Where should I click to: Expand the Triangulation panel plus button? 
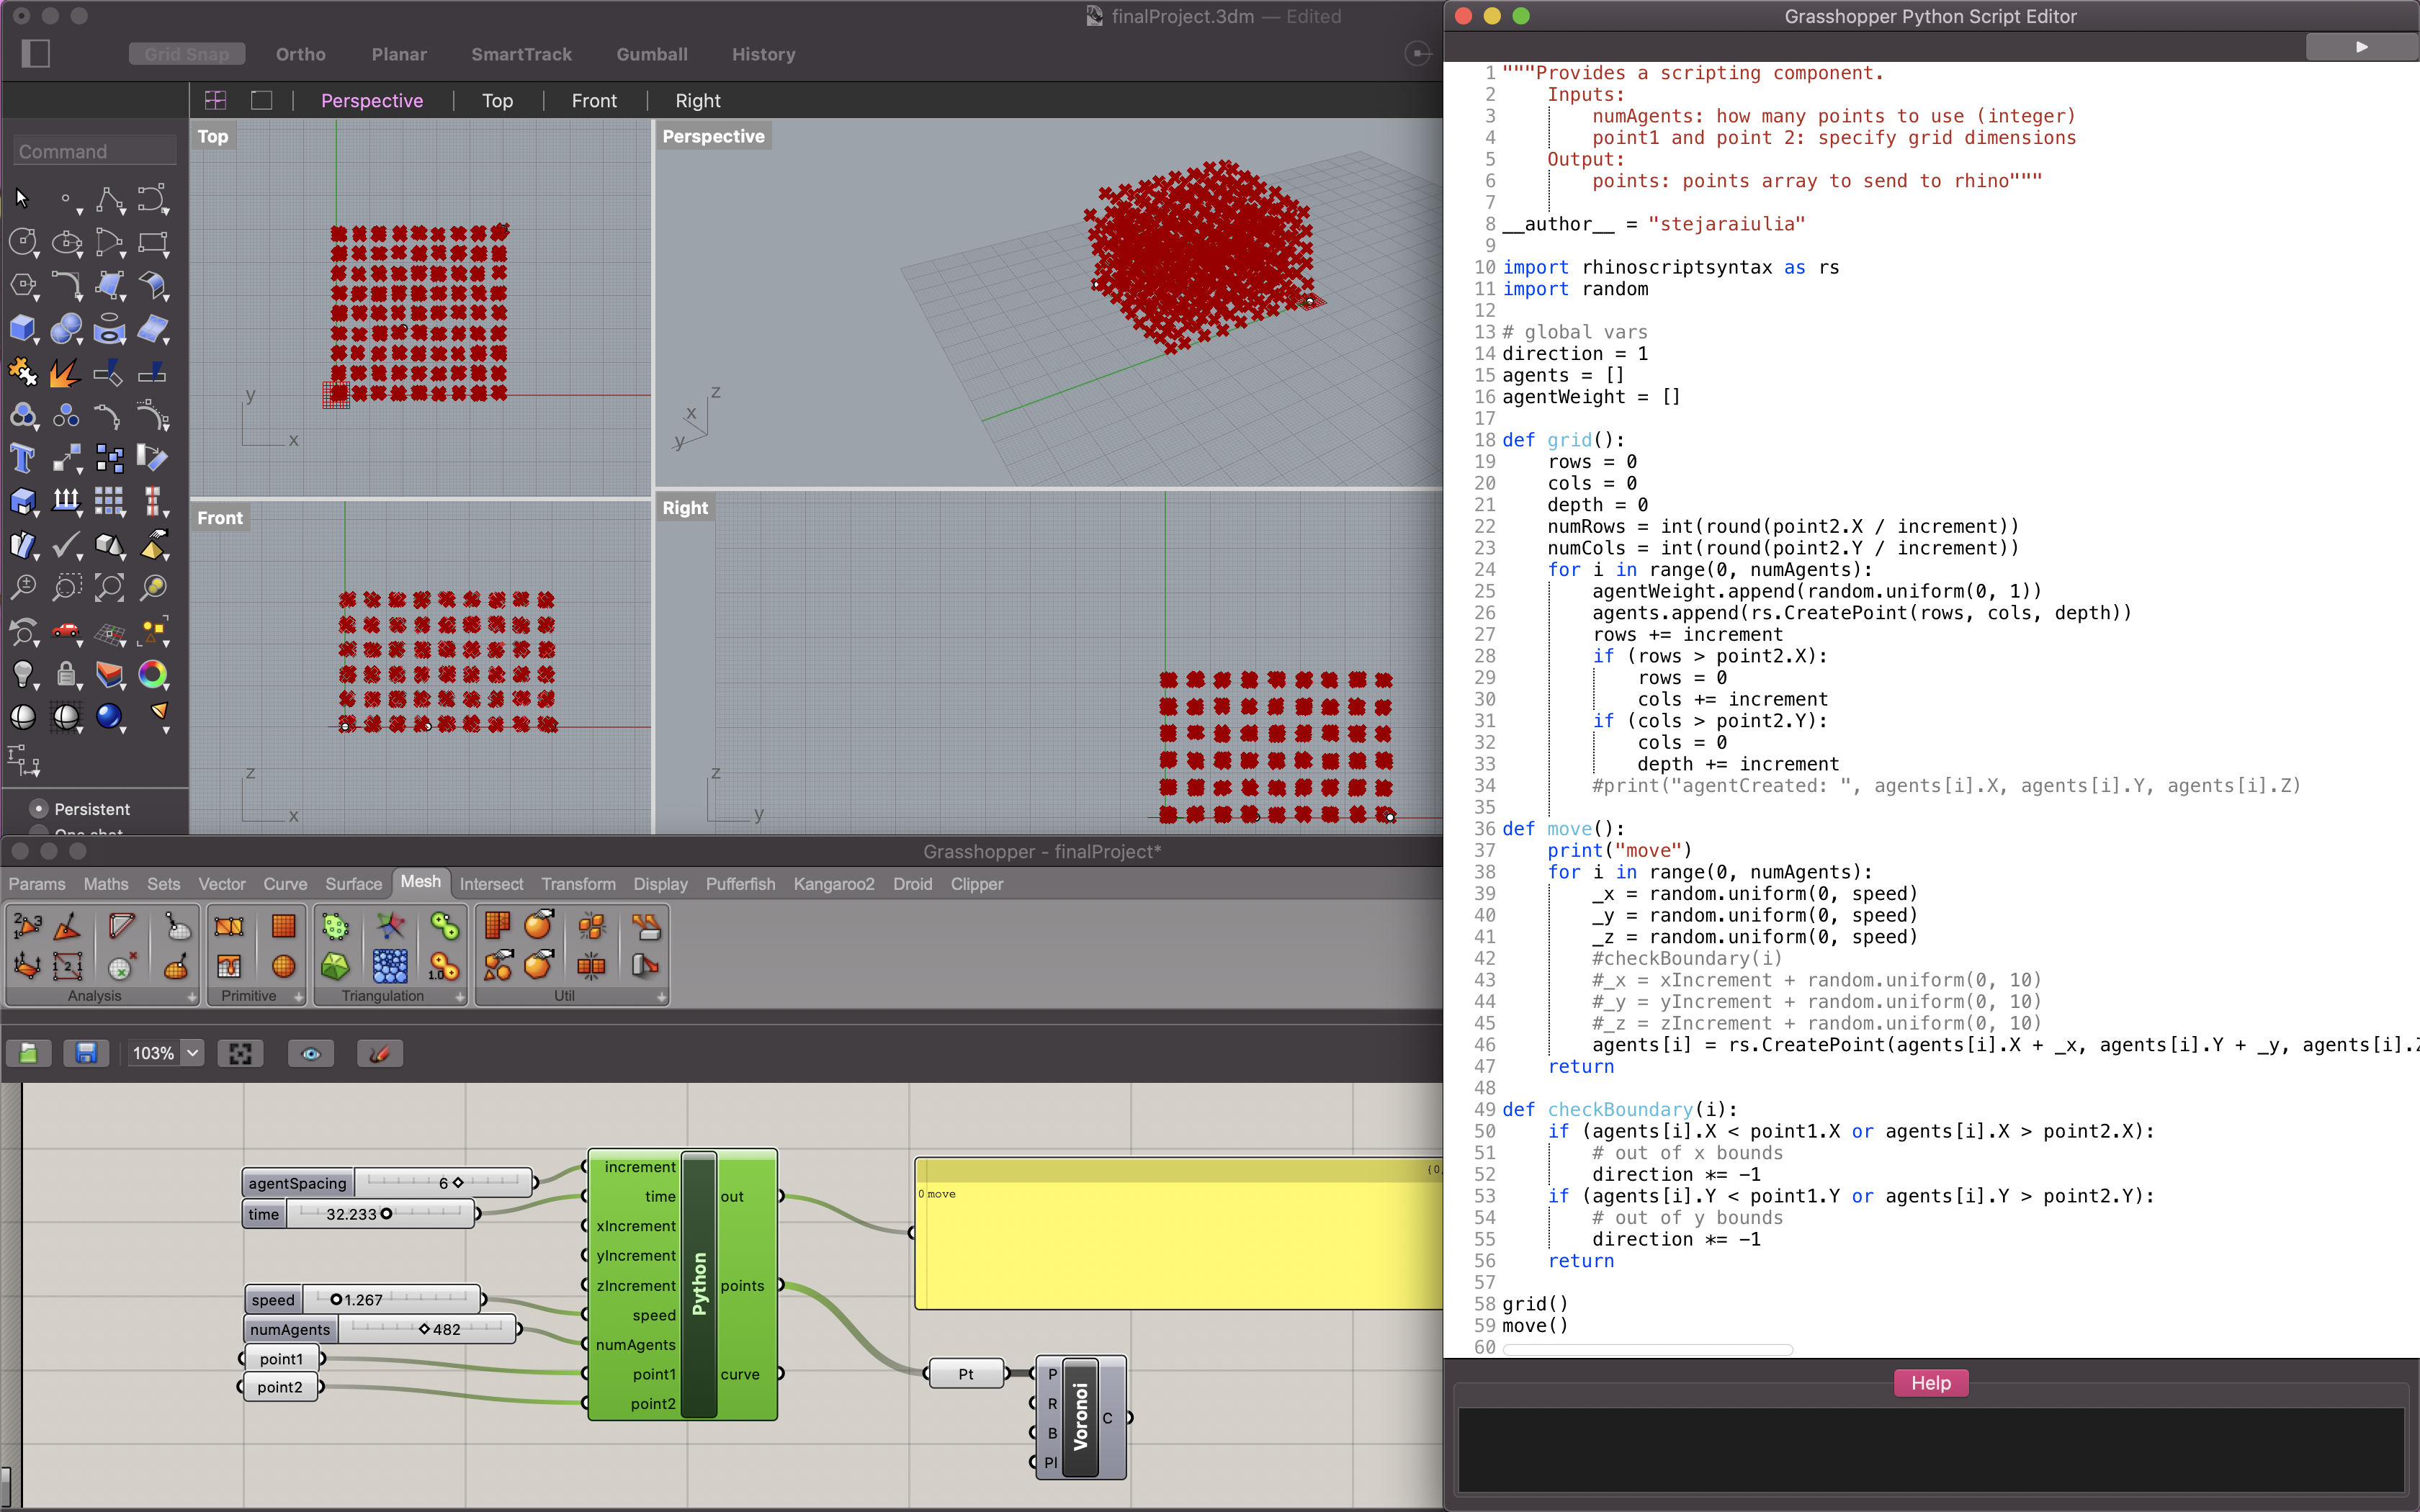pyautogui.click(x=460, y=997)
